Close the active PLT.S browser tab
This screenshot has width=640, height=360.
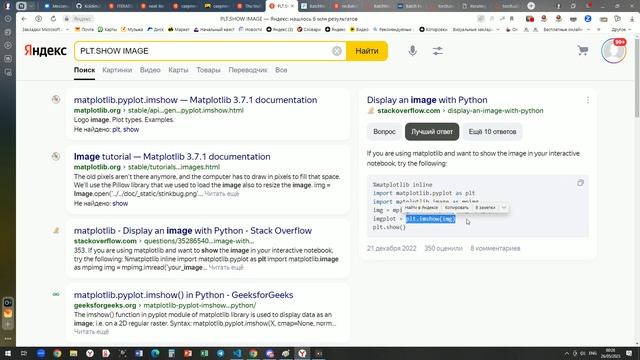[x=292, y=6]
